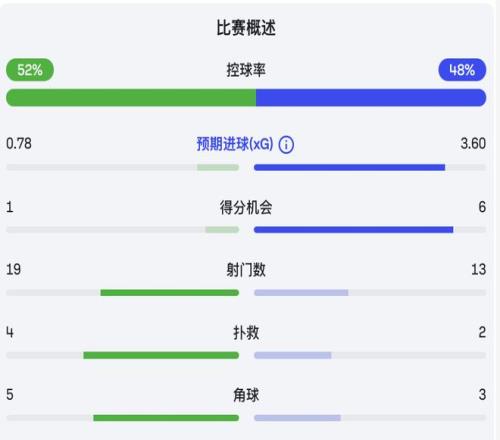Select the 扑救 stat label

246,333
